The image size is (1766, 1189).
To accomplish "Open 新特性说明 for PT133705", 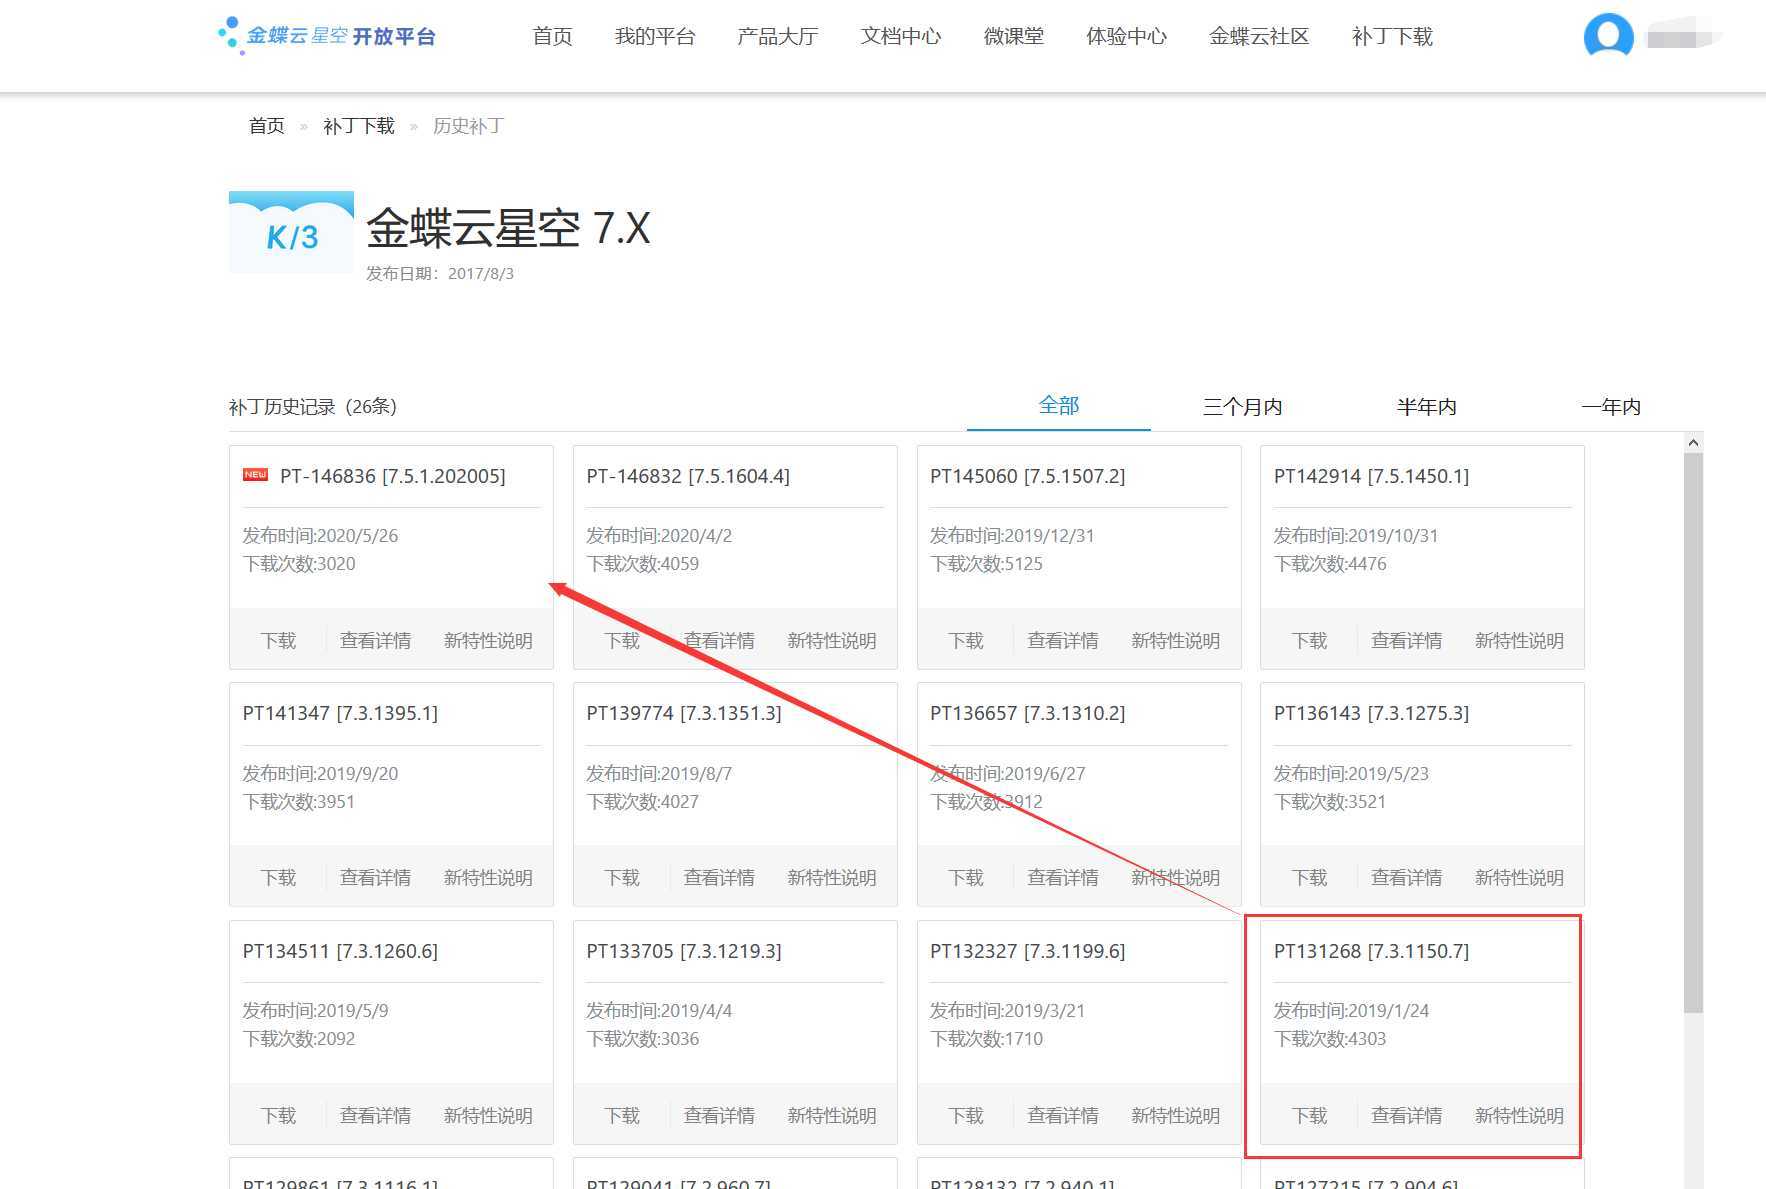I will click(832, 1116).
